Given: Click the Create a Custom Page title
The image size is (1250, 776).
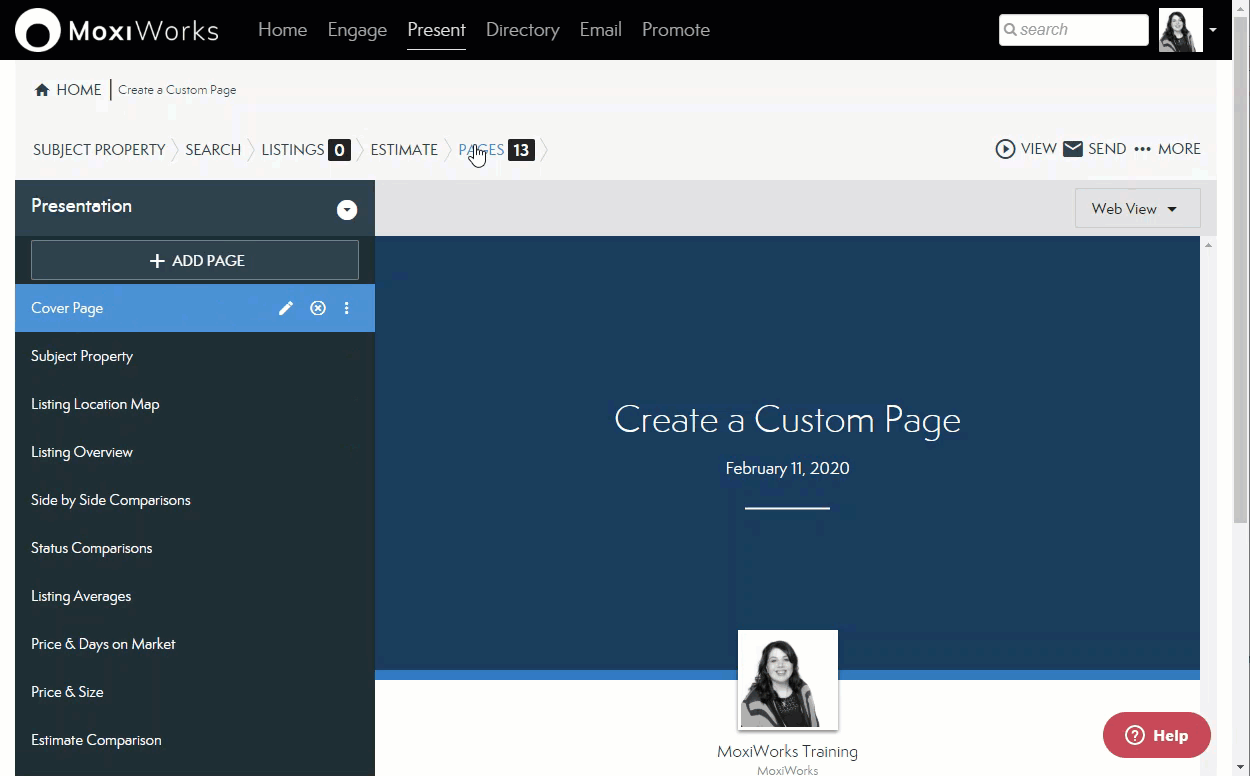Looking at the screenshot, I should click(788, 420).
